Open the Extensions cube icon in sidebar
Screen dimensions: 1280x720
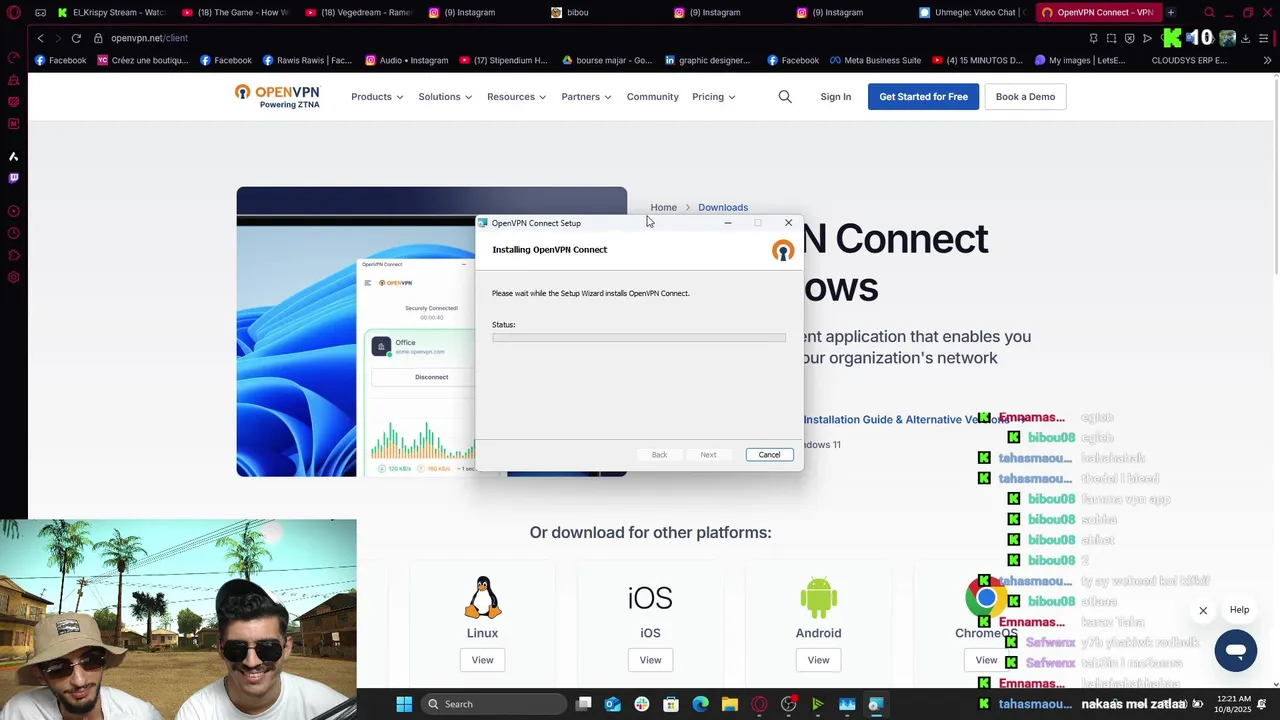pos(13,255)
